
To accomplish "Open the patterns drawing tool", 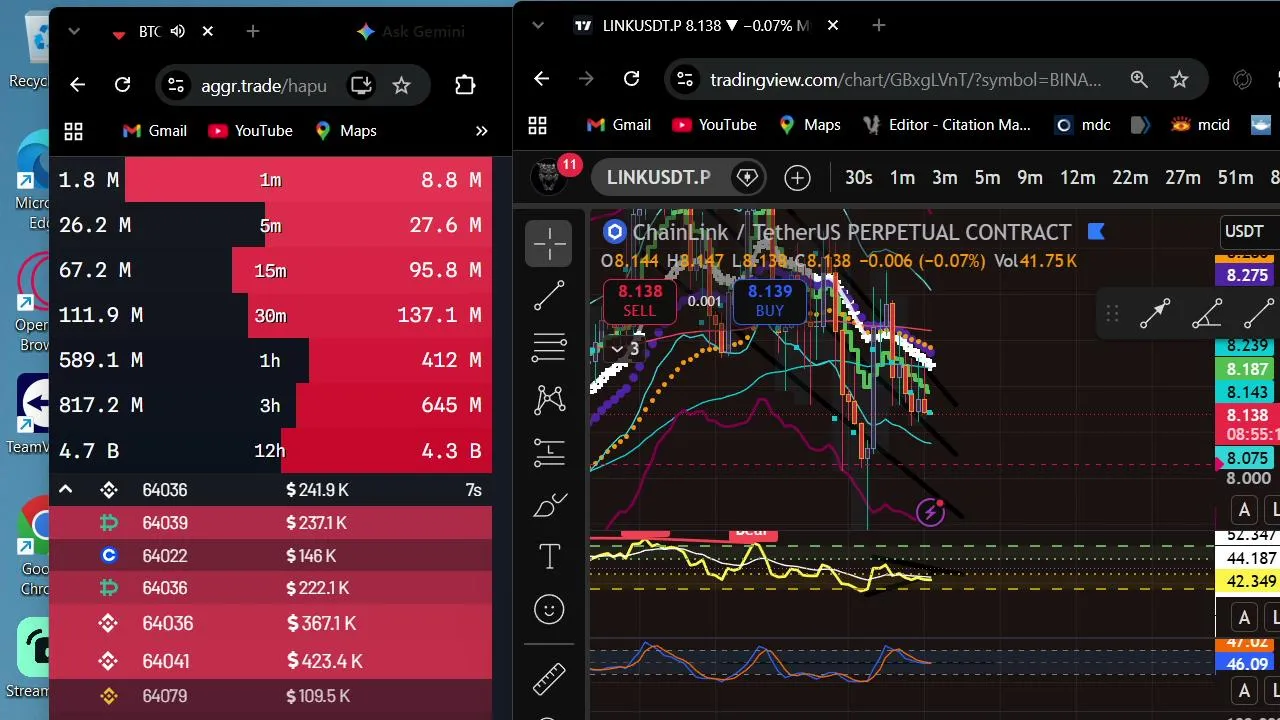I will click(x=549, y=400).
